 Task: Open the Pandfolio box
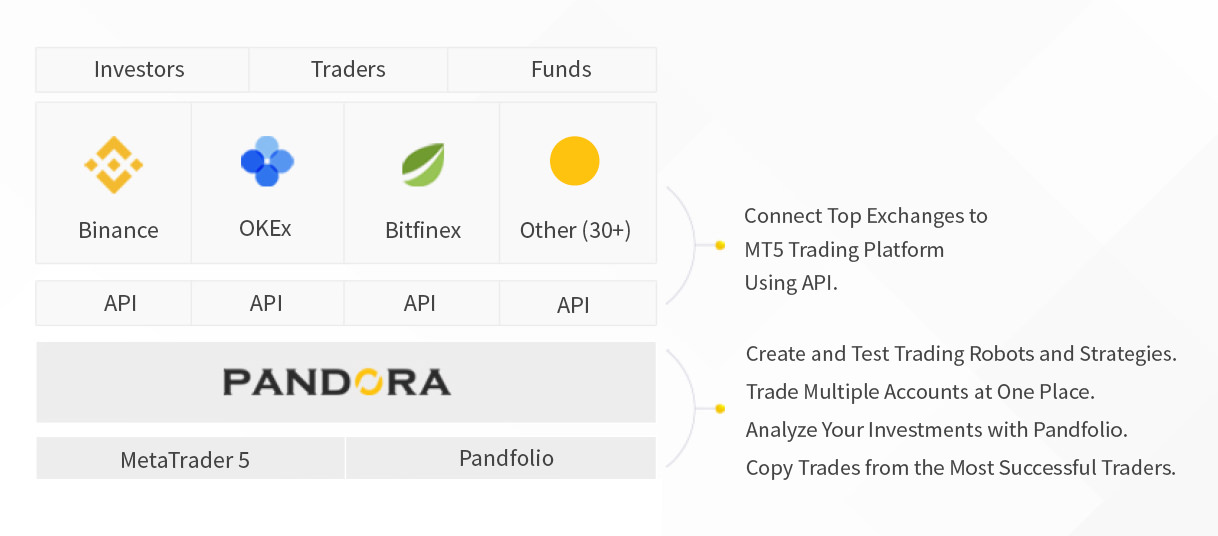tap(501, 458)
